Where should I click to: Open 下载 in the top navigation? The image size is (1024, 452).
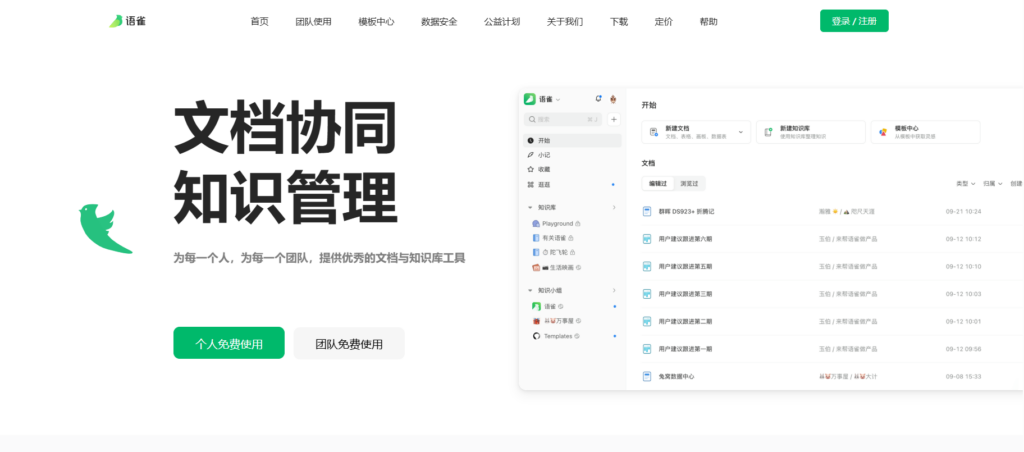[619, 22]
